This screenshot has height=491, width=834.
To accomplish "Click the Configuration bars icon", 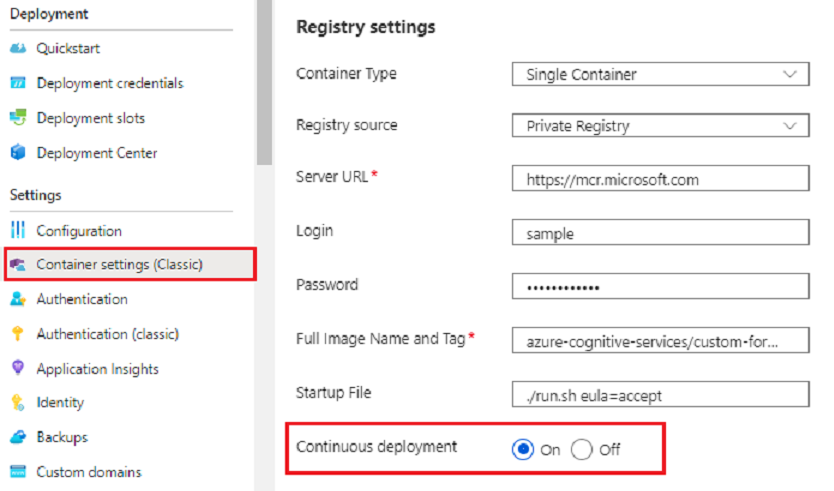I will pyautogui.click(x=17, y=231).
